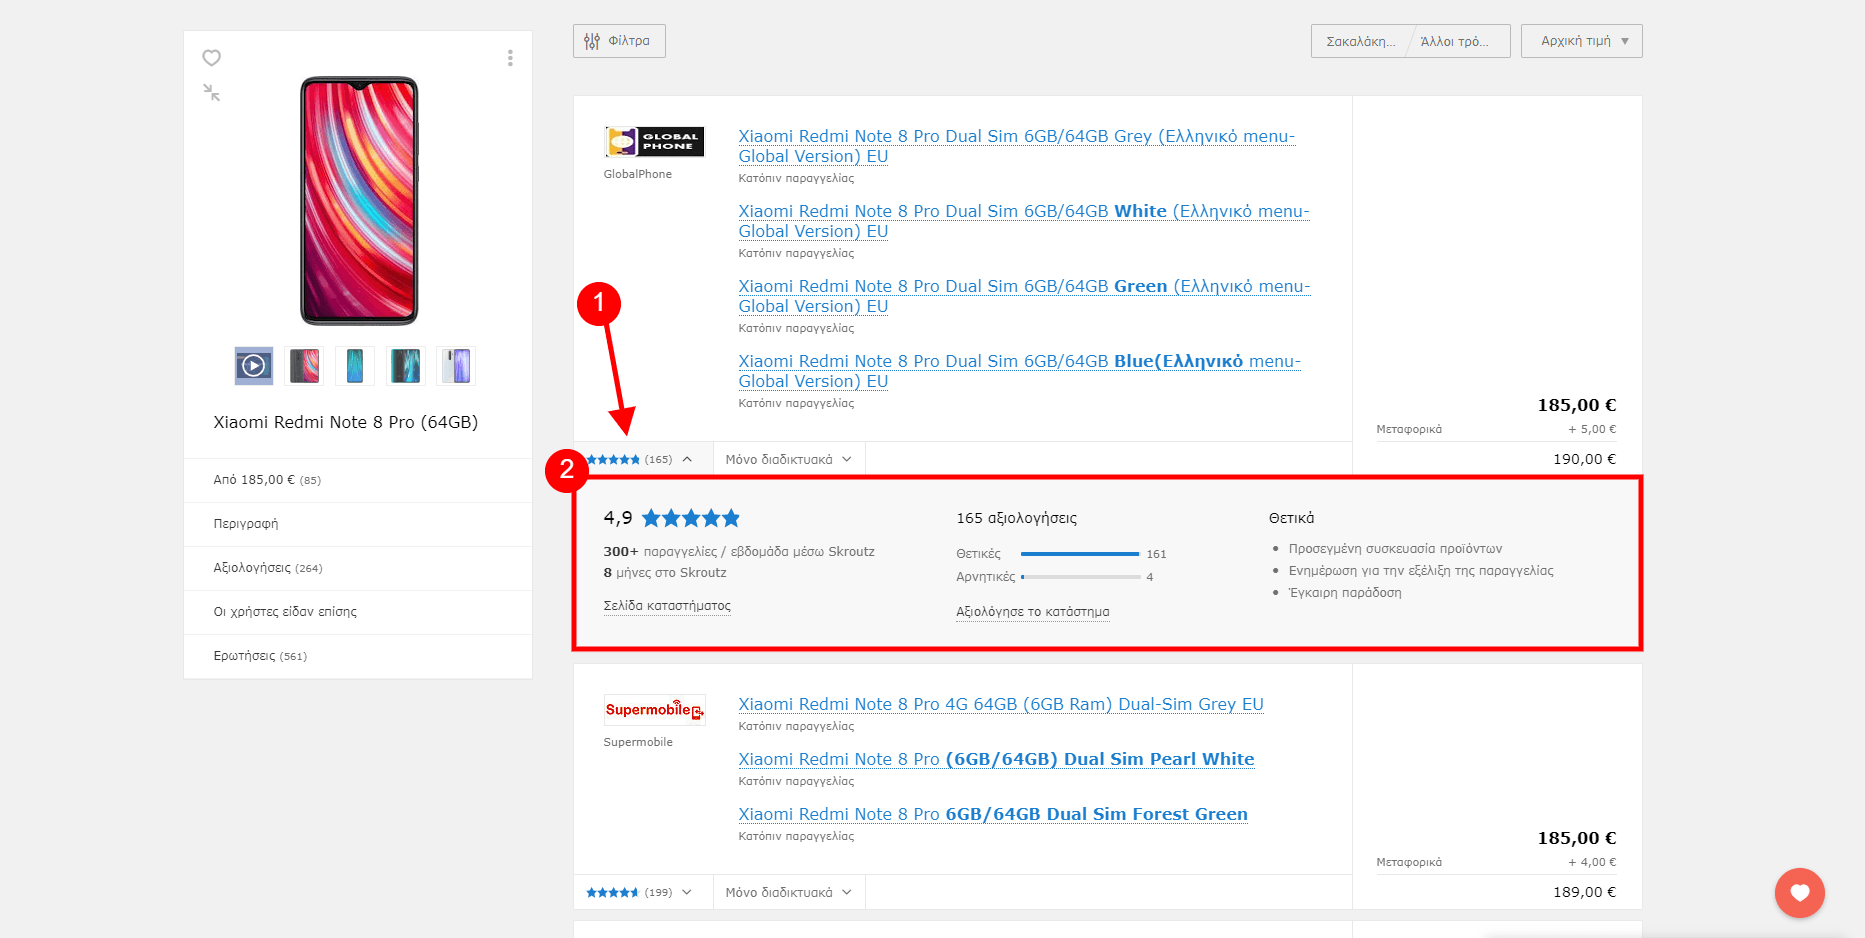The height and width of the screenshot is (938, 1865).
Task: Collapse GlobalPhone rating stars (165) panel
Action: (640, 460)
